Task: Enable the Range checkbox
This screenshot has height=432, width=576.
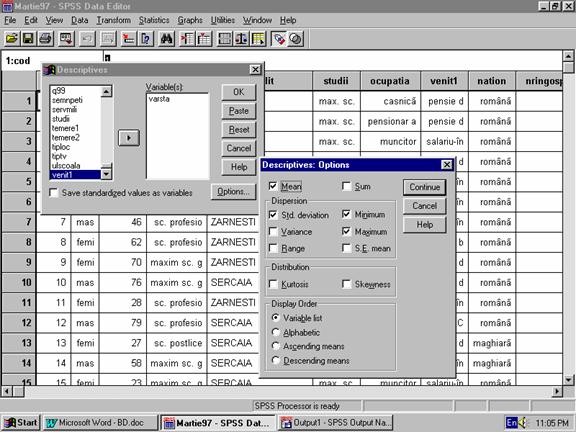Action: coord(273,248)
